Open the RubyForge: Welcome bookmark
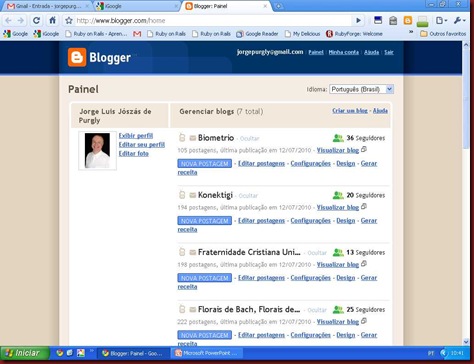474x364 pixels. pos(354,34)
